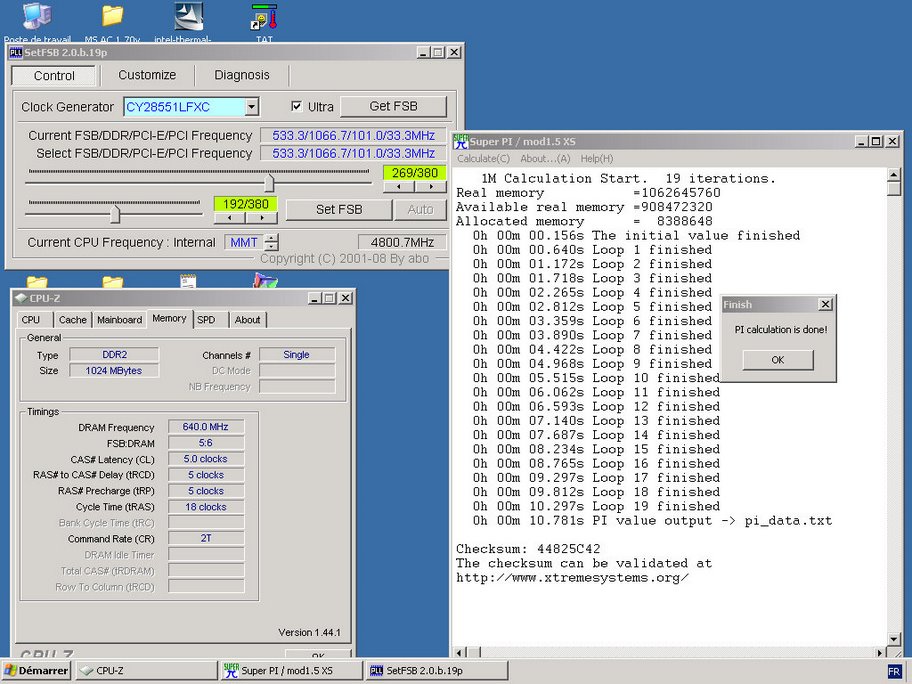Click the MMT spinner arrows
The height and width of the screenshot is (684, 912).
pos(271,242)
